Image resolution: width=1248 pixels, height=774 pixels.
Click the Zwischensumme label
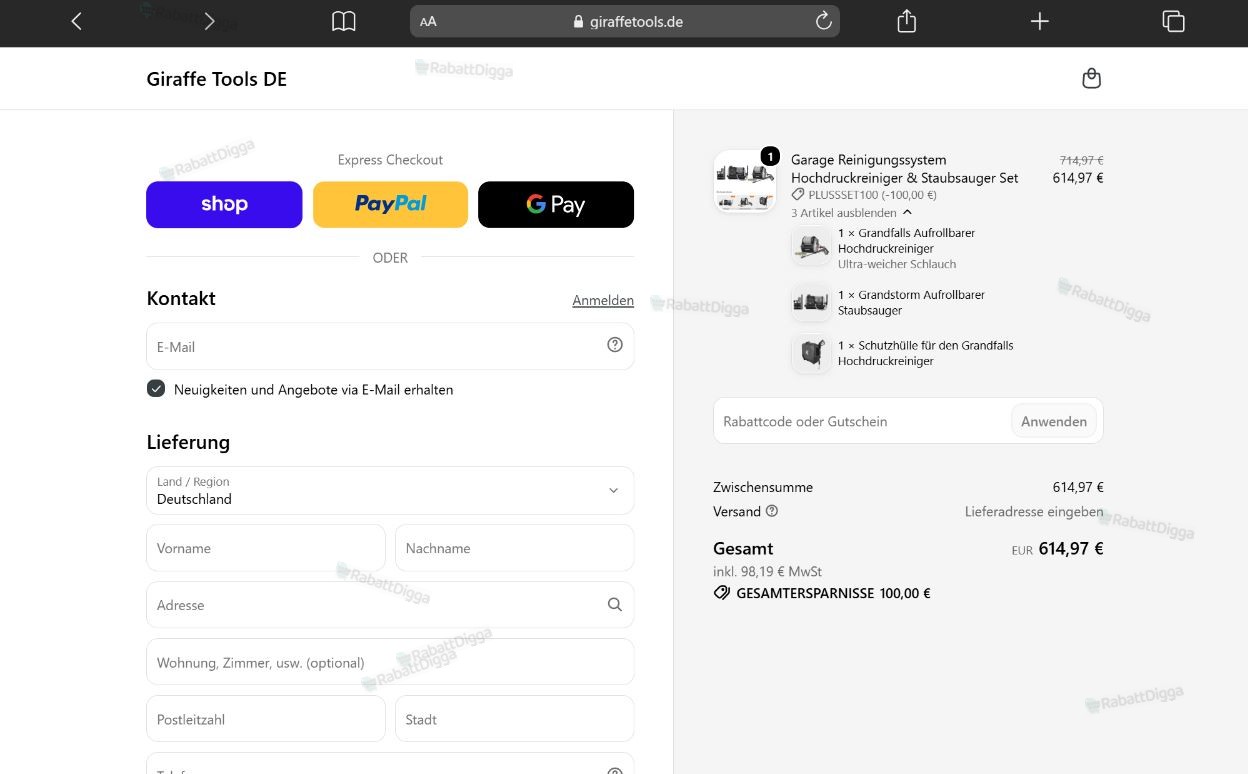coord(763,487)
